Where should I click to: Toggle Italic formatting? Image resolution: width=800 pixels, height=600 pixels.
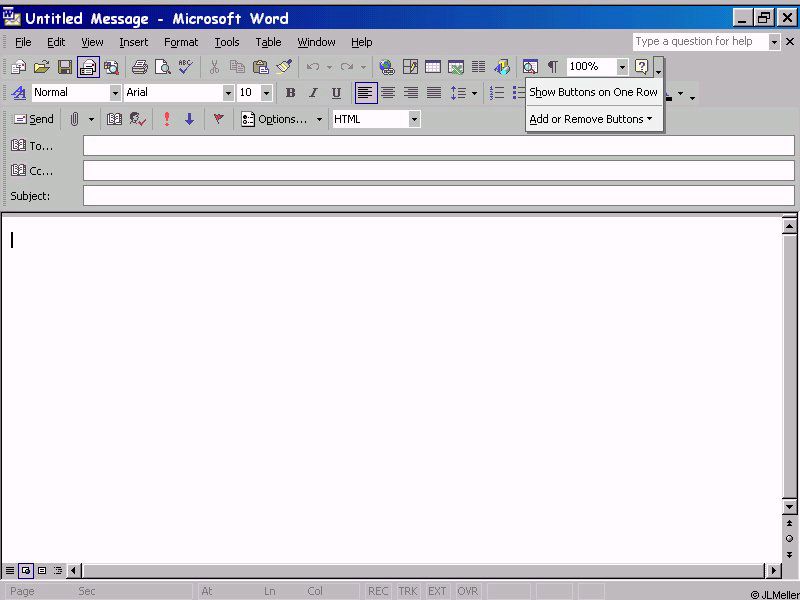(x=313, y=93)
